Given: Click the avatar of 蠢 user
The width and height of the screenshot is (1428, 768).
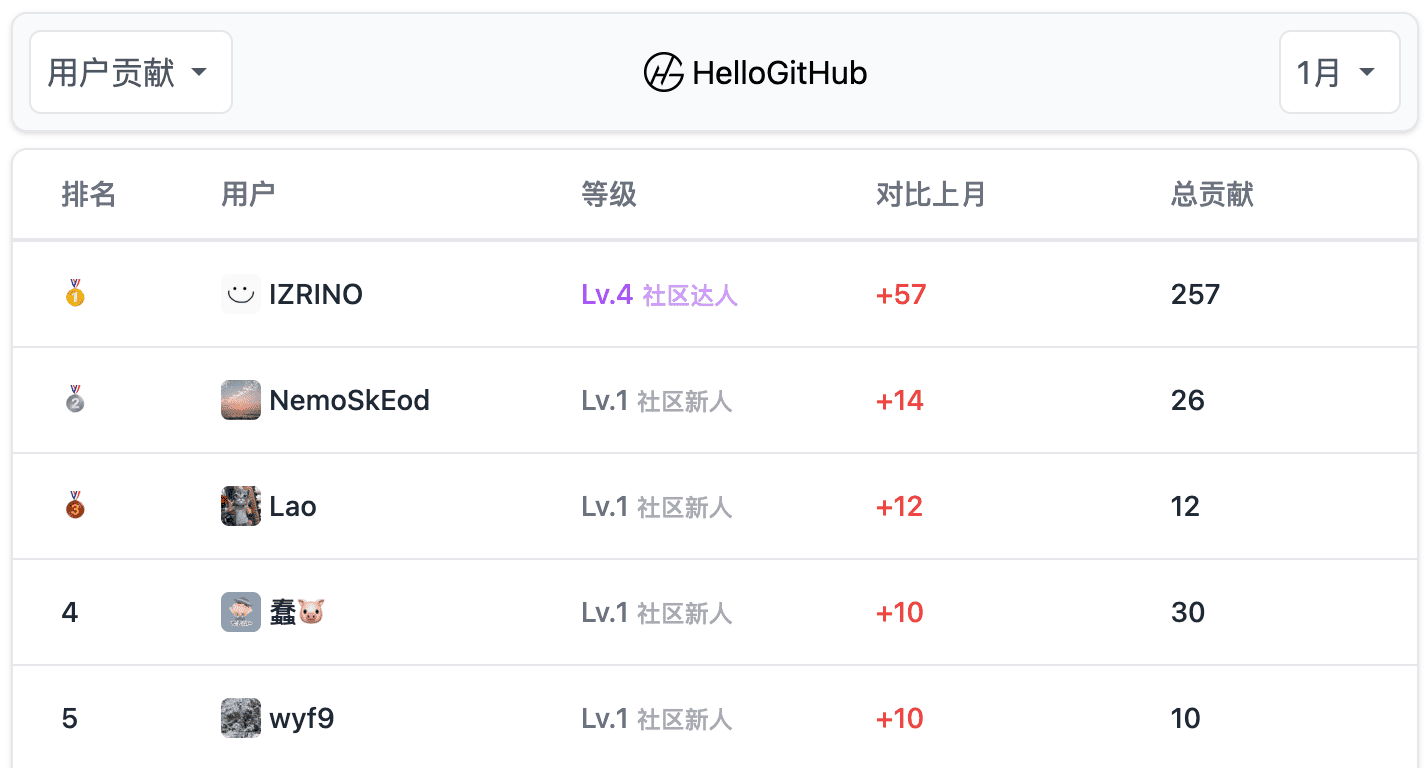Looking at the screenshot, I should point(240,612).
